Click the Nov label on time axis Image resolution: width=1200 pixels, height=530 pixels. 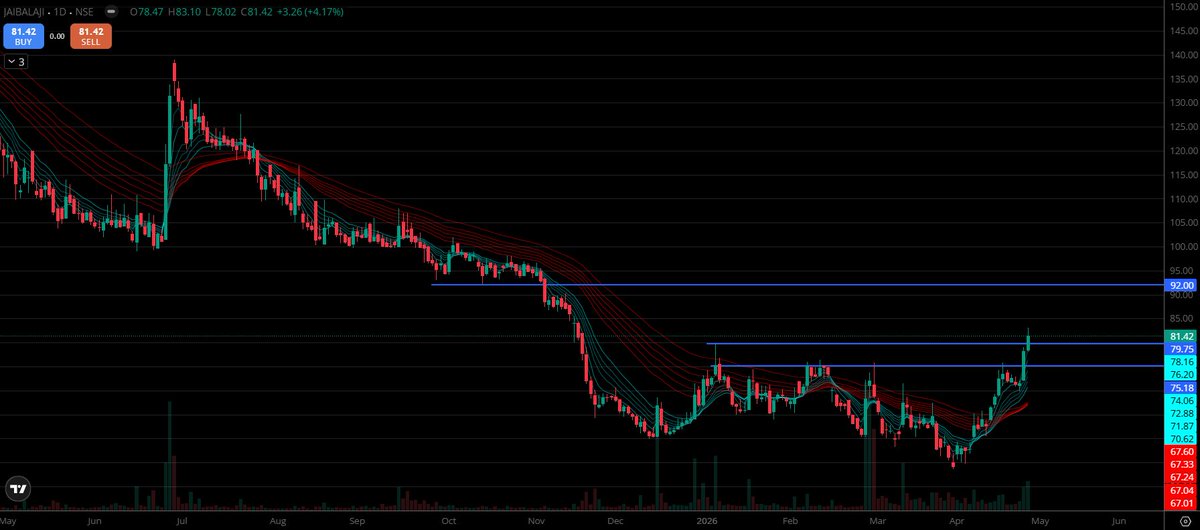pos(535,521)
